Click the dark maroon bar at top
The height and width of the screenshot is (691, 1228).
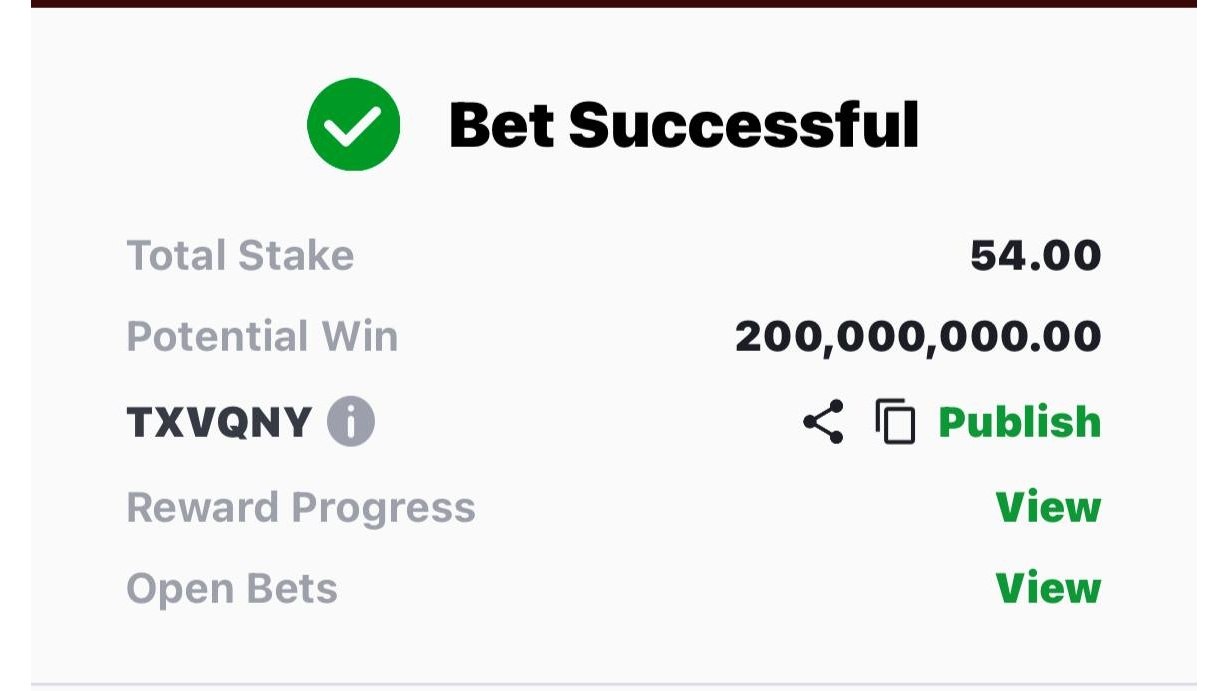(614, 3)
